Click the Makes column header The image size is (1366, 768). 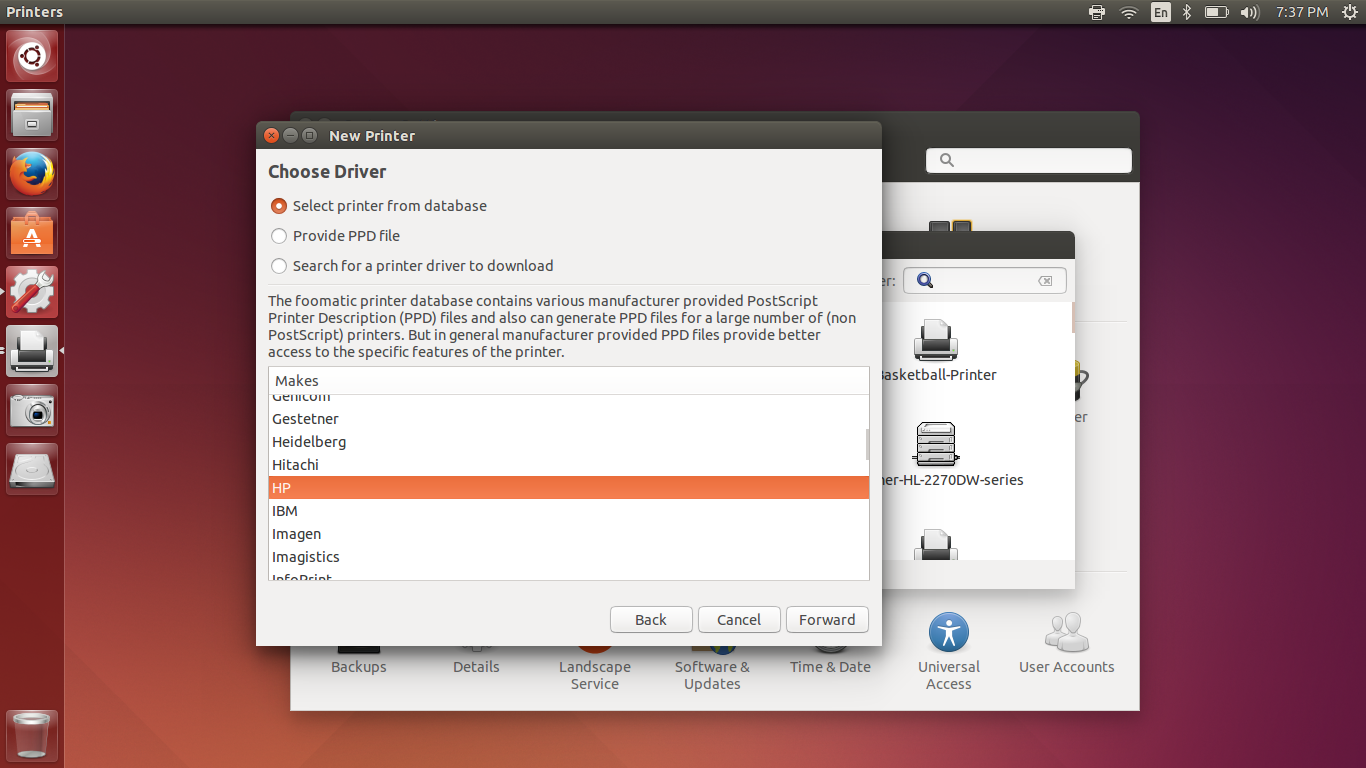click(569, 381)
